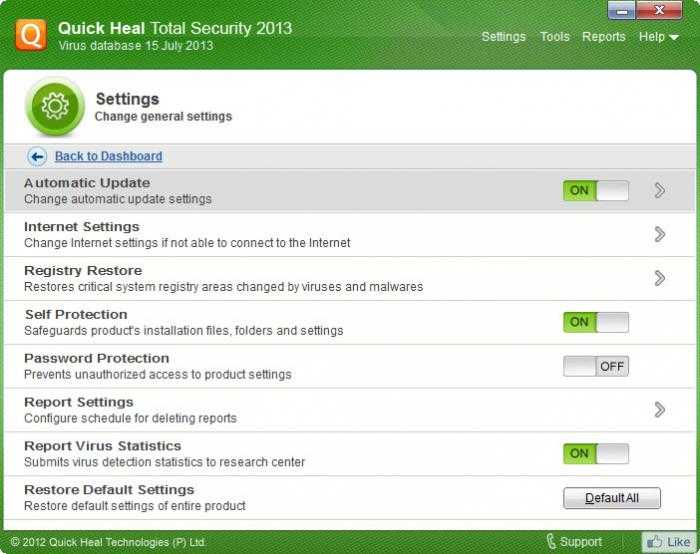Click the green Settings gear icon

tap(55, 106)
